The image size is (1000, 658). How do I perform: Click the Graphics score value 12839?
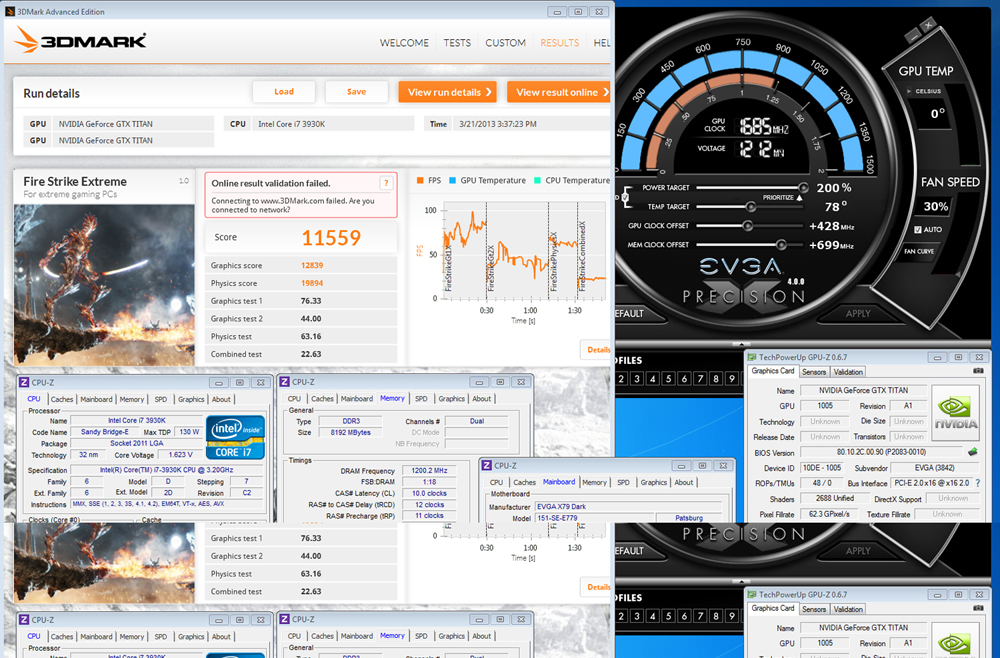(312, 265)
